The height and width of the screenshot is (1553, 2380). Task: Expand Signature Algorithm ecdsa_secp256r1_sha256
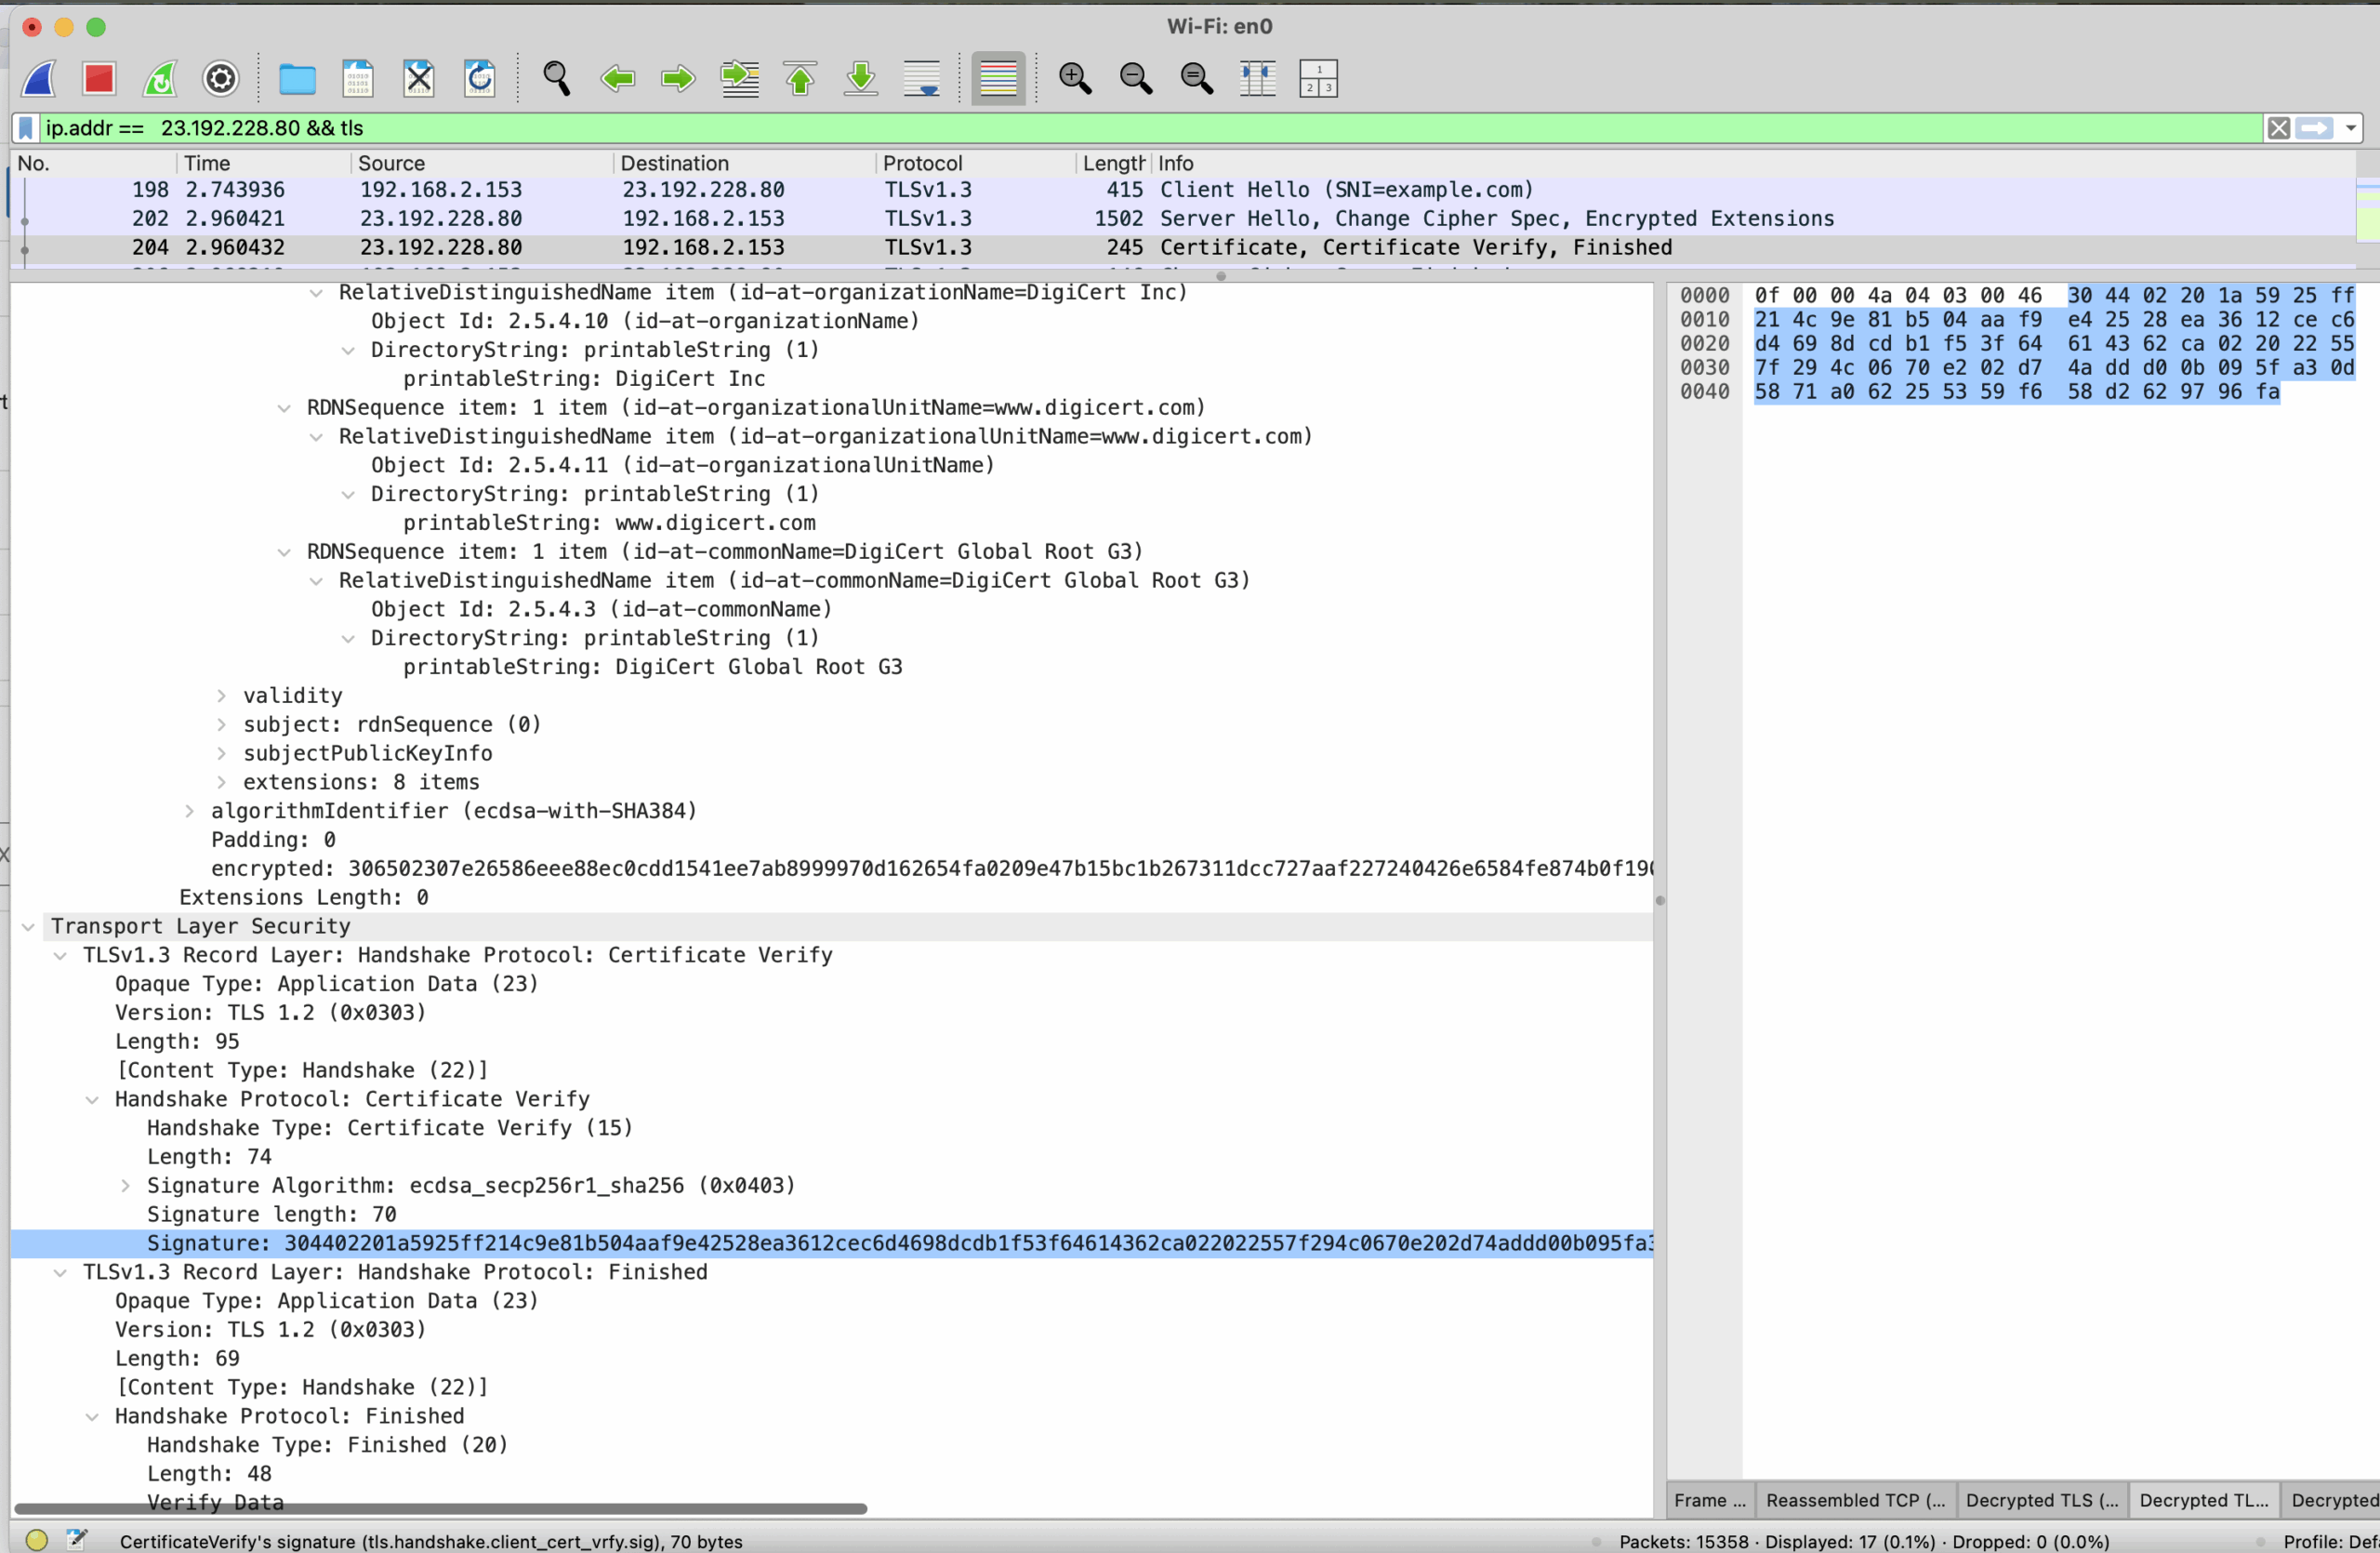(x=125, y=1186)
